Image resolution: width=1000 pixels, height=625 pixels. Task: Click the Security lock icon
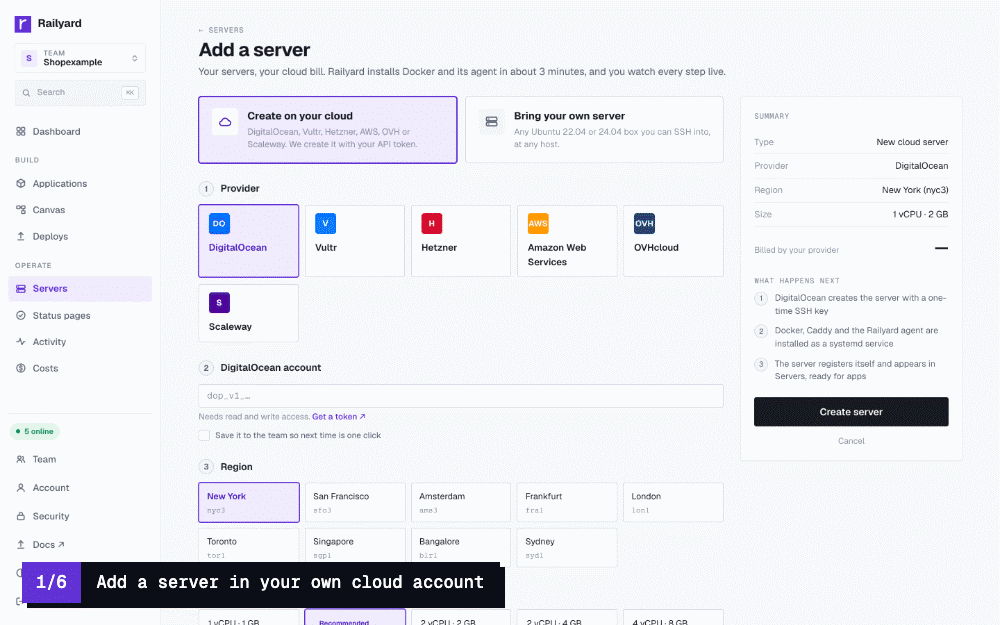(x=21, y=517)
